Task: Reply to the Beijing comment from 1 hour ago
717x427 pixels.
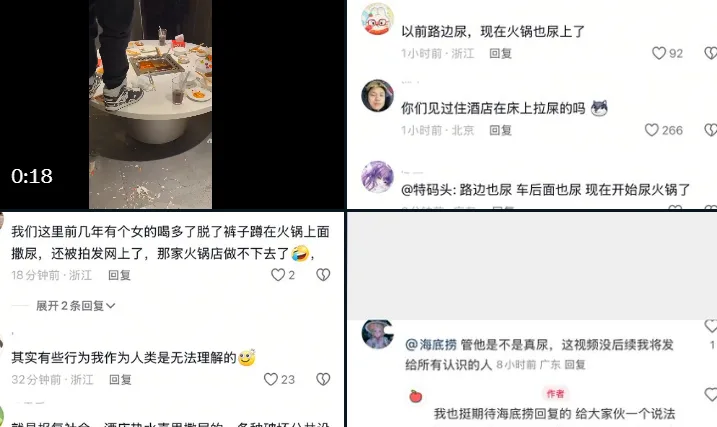Action: [500, 130]
